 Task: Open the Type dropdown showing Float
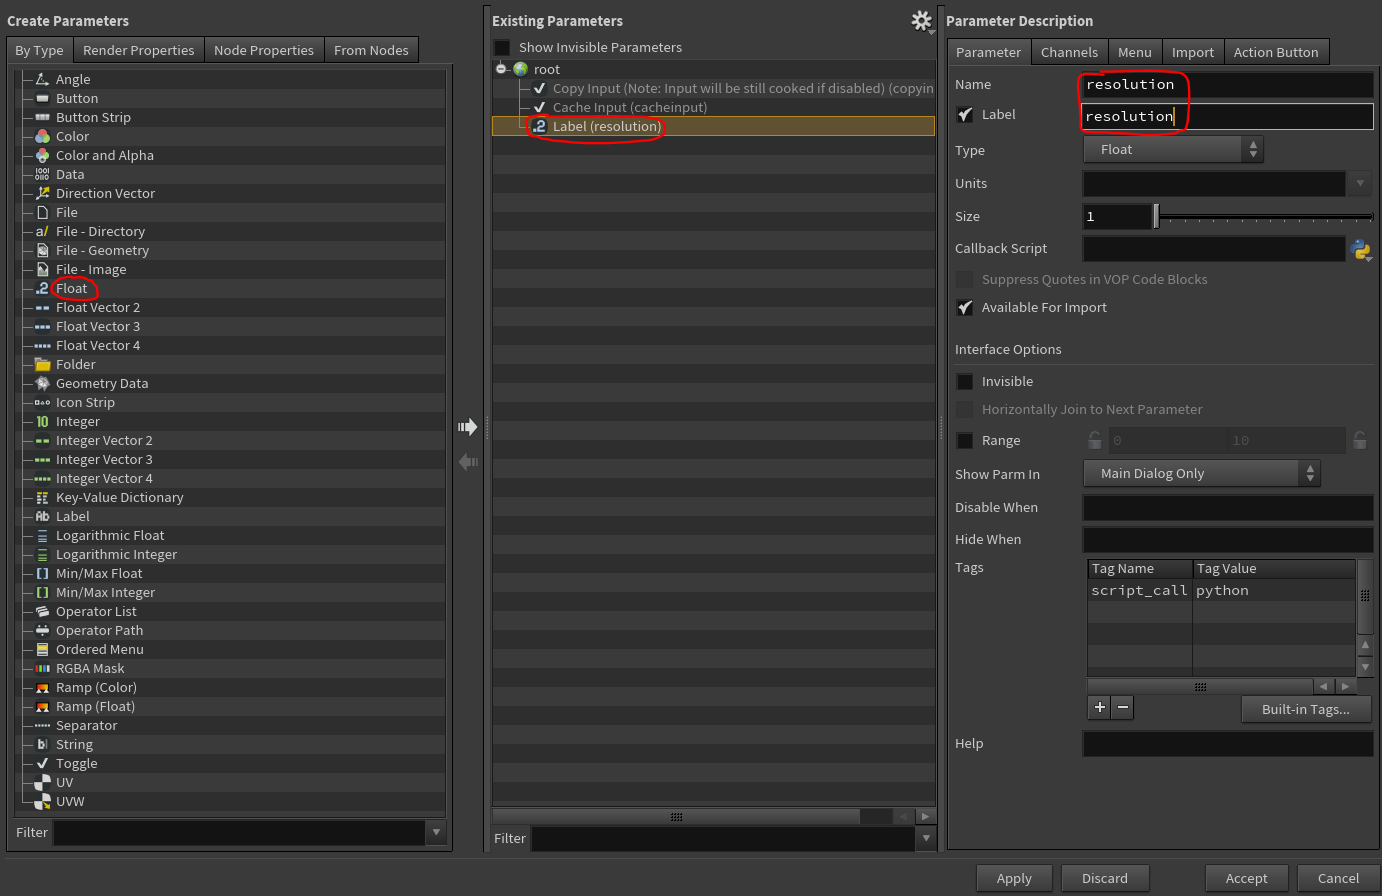[1172, 149]
